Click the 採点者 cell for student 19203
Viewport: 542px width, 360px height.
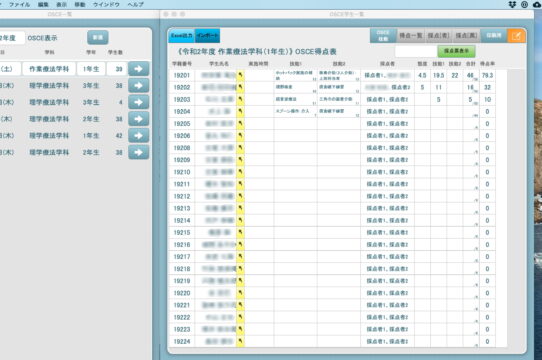(x=387, y=99)
